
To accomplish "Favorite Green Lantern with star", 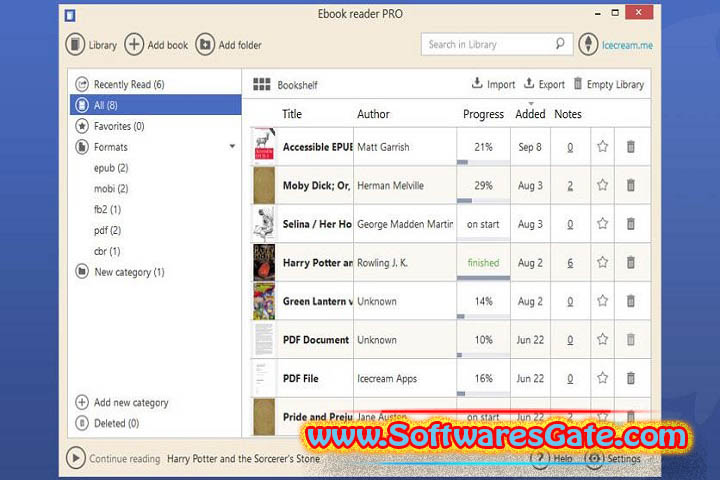I will (602, 301).
